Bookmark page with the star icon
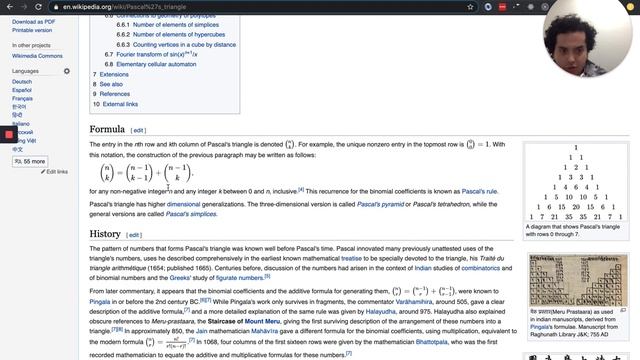The image size is (640, 360). (470, 7)
